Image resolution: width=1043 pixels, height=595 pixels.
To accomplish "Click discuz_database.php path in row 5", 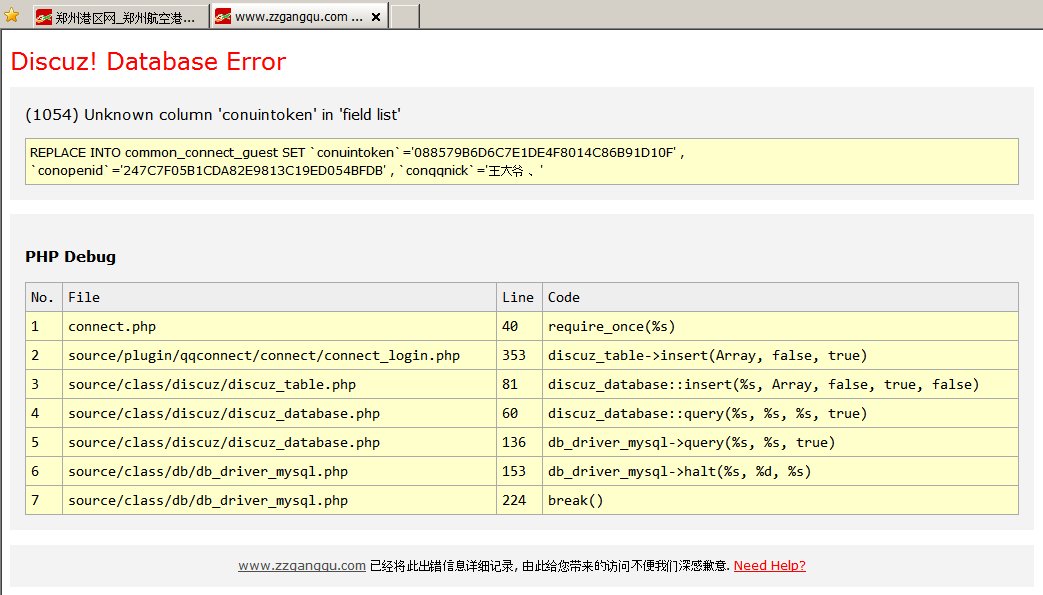I will [224, 443].
